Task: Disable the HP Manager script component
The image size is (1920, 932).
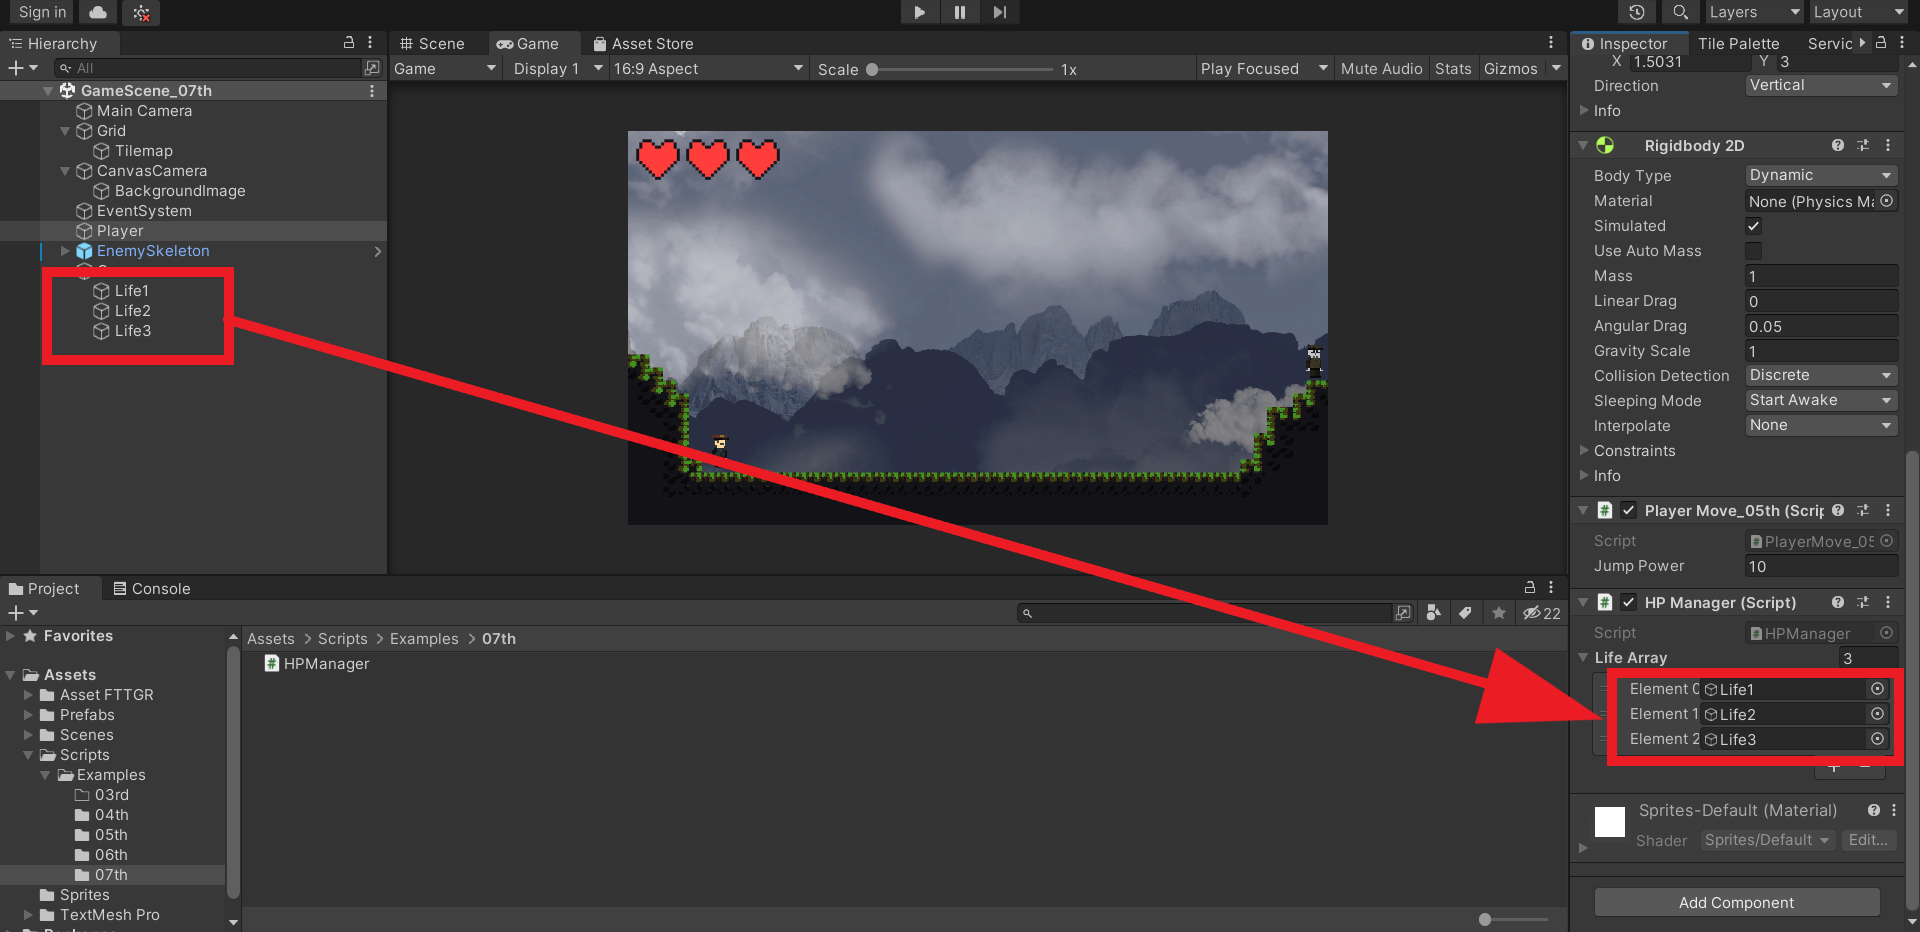Action: 1628,602
